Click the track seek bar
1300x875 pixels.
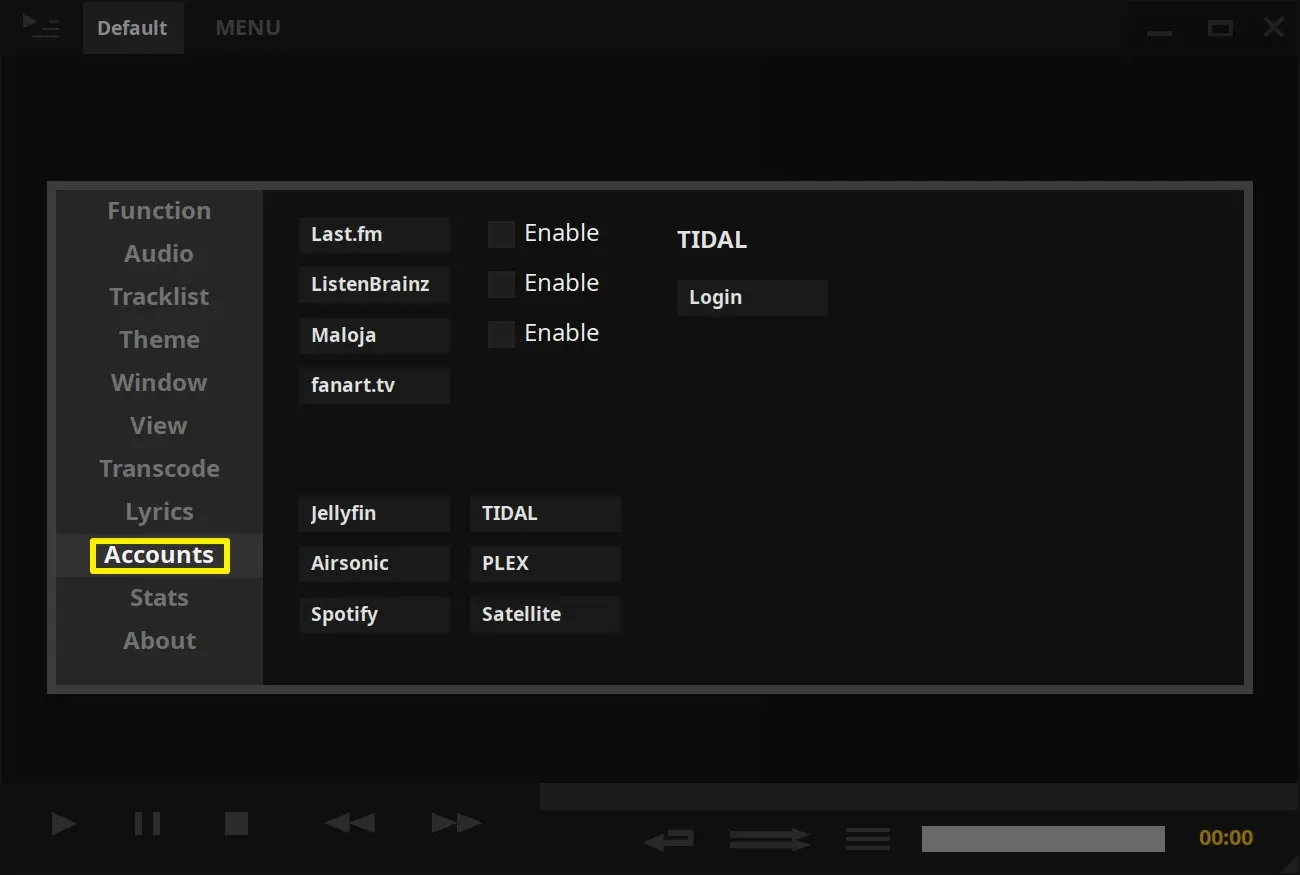pos(919,797)
